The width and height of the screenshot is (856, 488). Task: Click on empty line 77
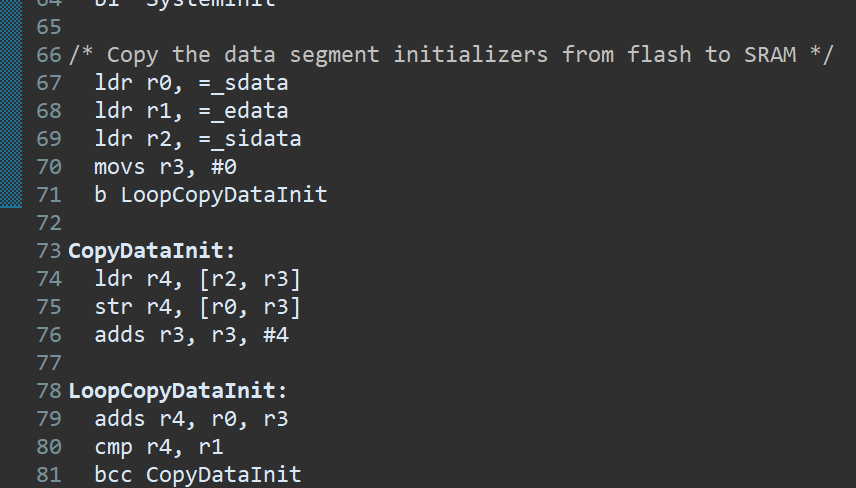click(437, 362)
